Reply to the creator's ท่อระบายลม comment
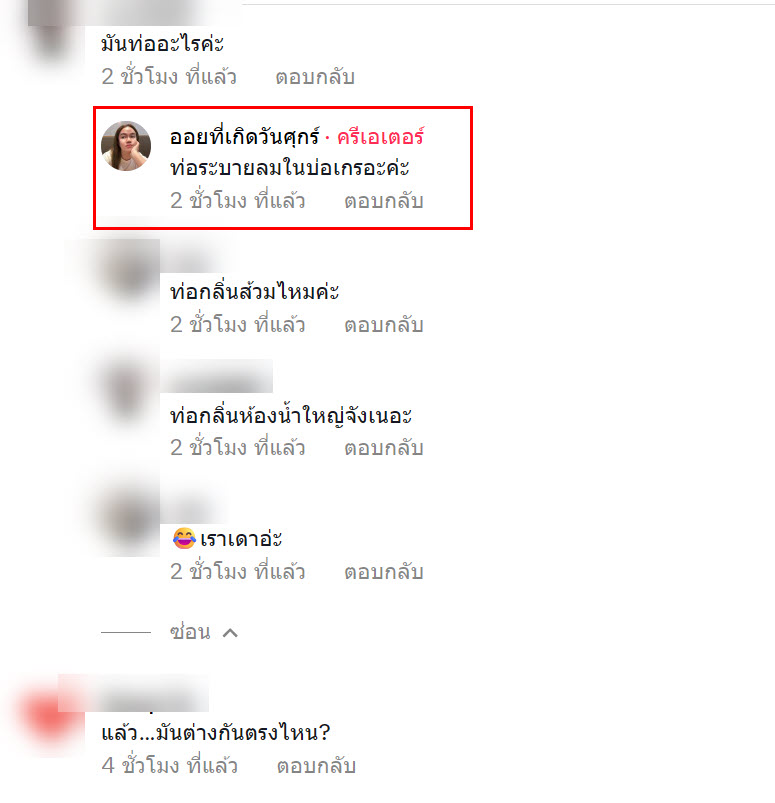The width and height of the screenshot is (775, 803). [384, 201]
